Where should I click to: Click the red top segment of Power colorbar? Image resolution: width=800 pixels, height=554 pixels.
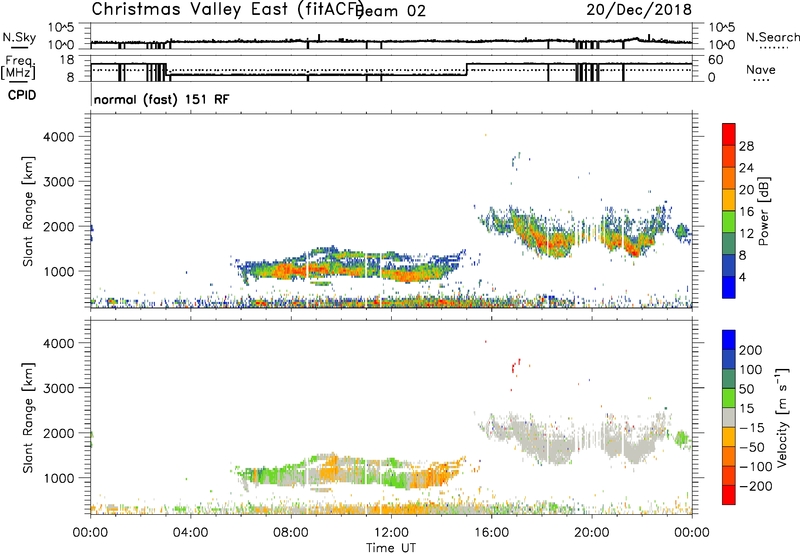(x=729, y=134)
